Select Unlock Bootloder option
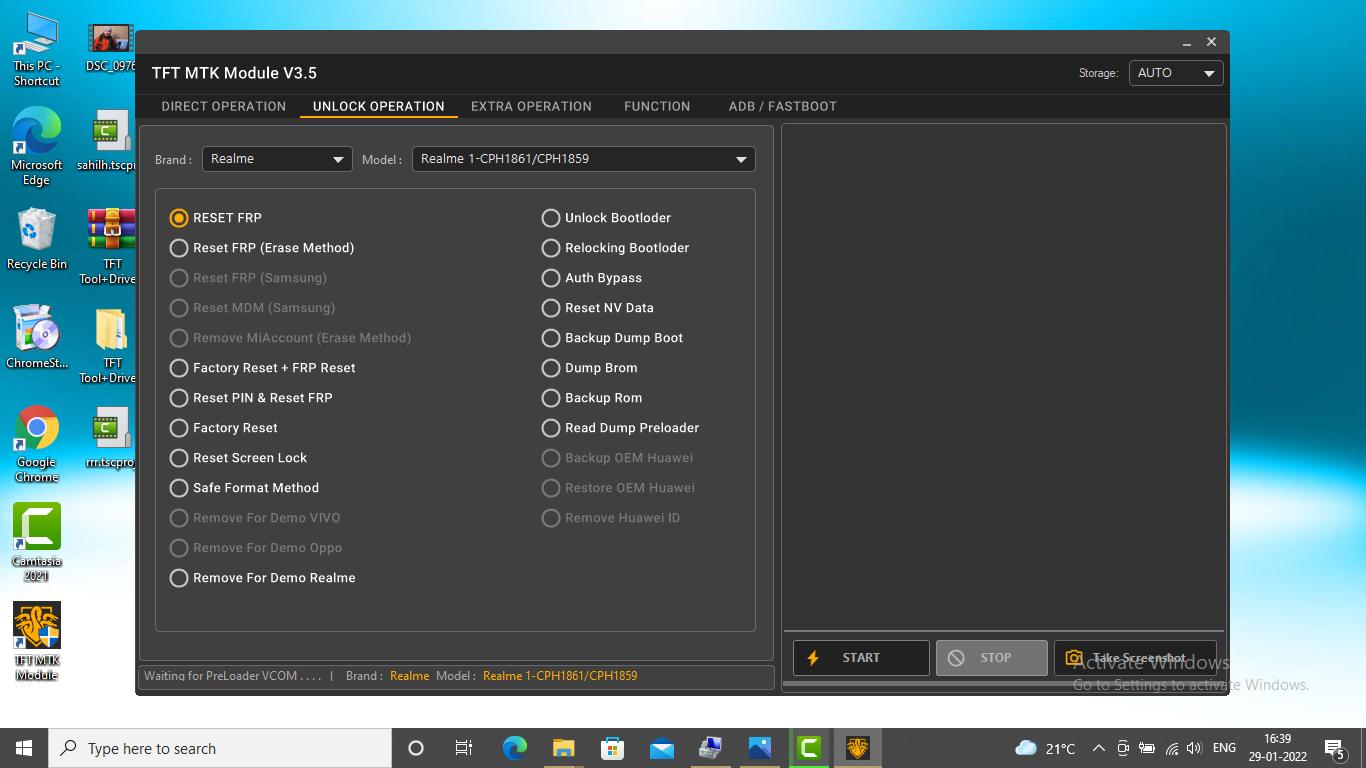Viewport: 1366px width, 768px height. 607,218
